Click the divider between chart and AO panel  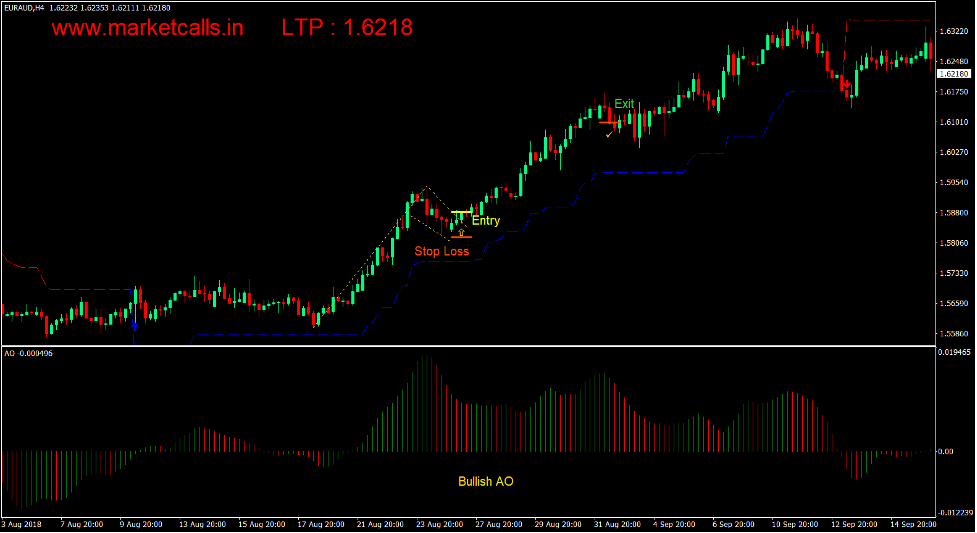(x=488, y=347)
